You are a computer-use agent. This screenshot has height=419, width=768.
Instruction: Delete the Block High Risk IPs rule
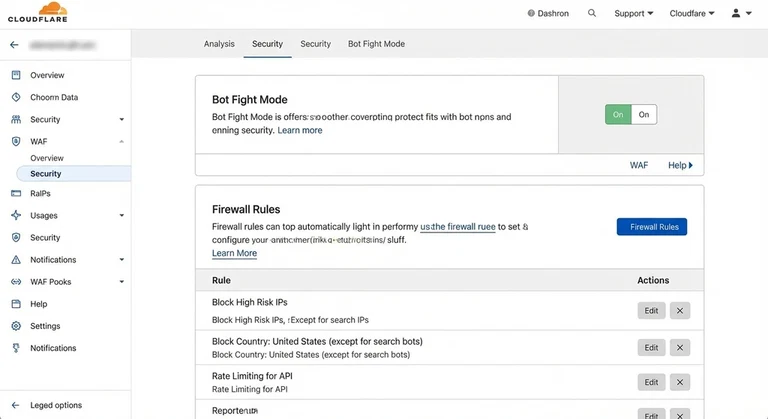click(x=680, y=311)
